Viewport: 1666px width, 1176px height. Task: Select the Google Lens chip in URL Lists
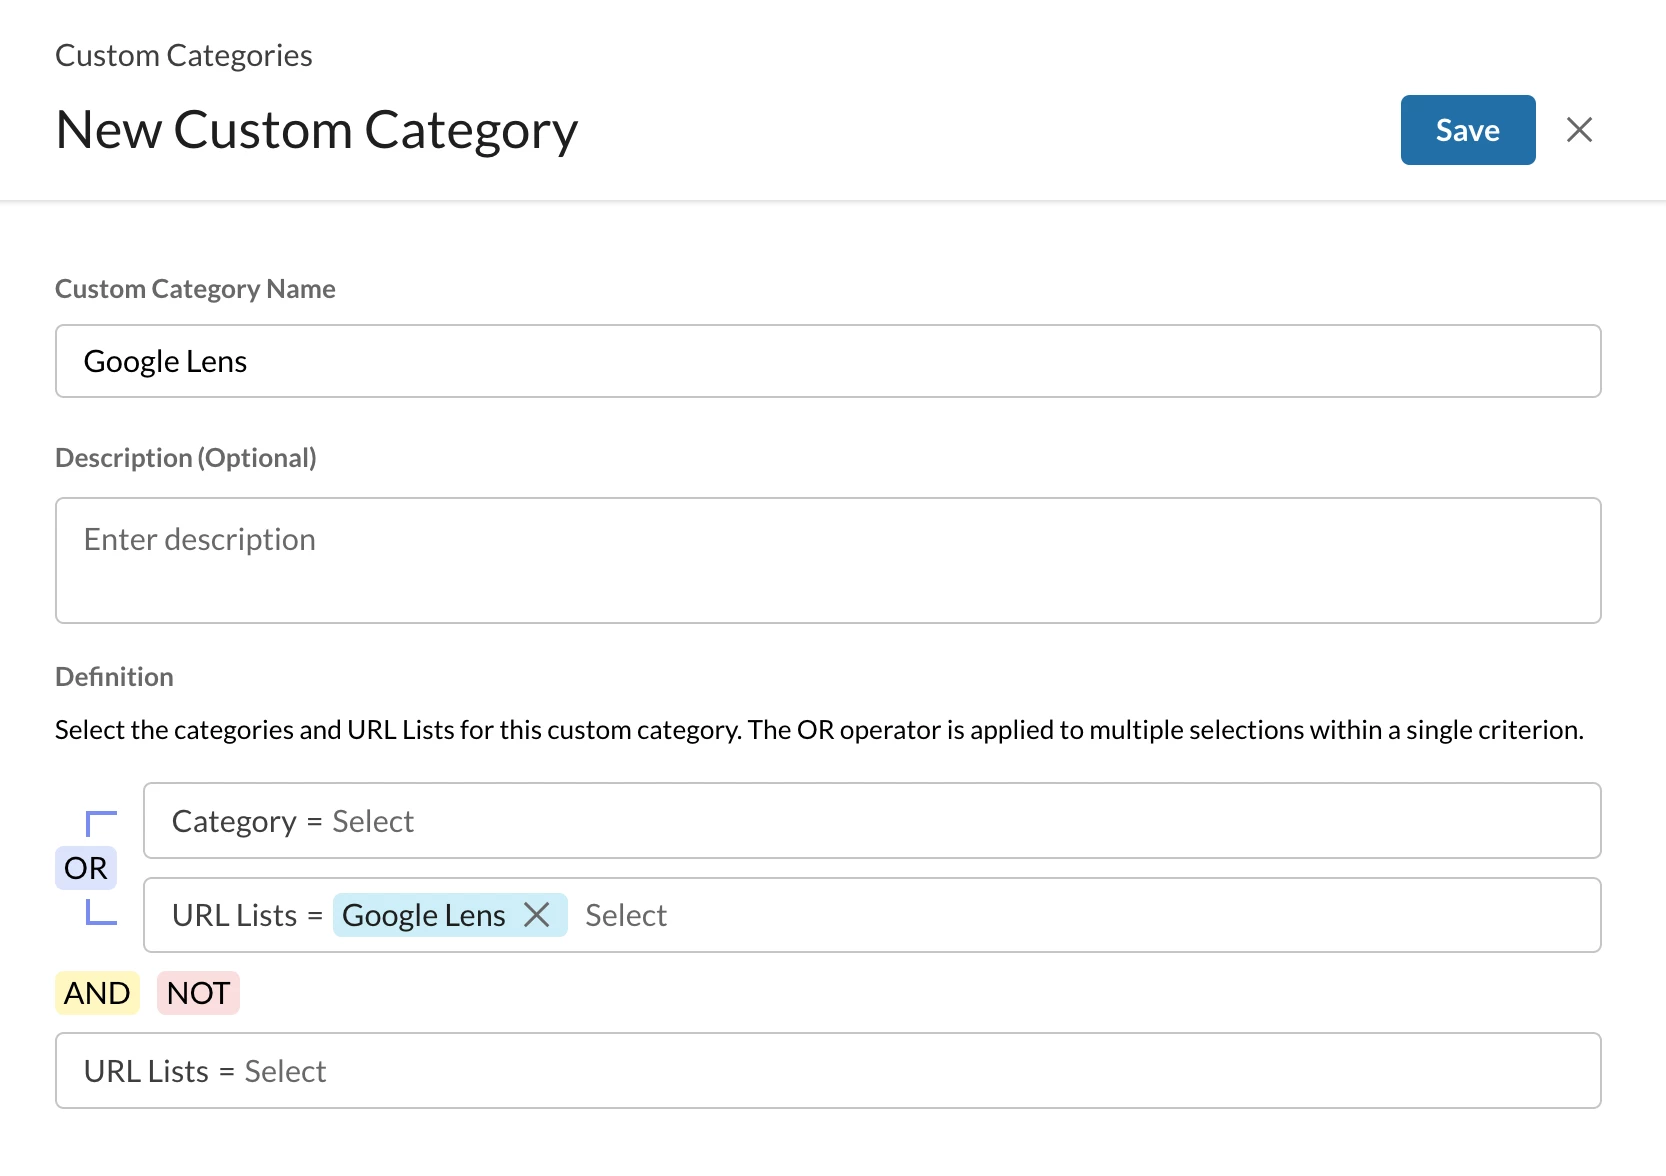point(424,915)
